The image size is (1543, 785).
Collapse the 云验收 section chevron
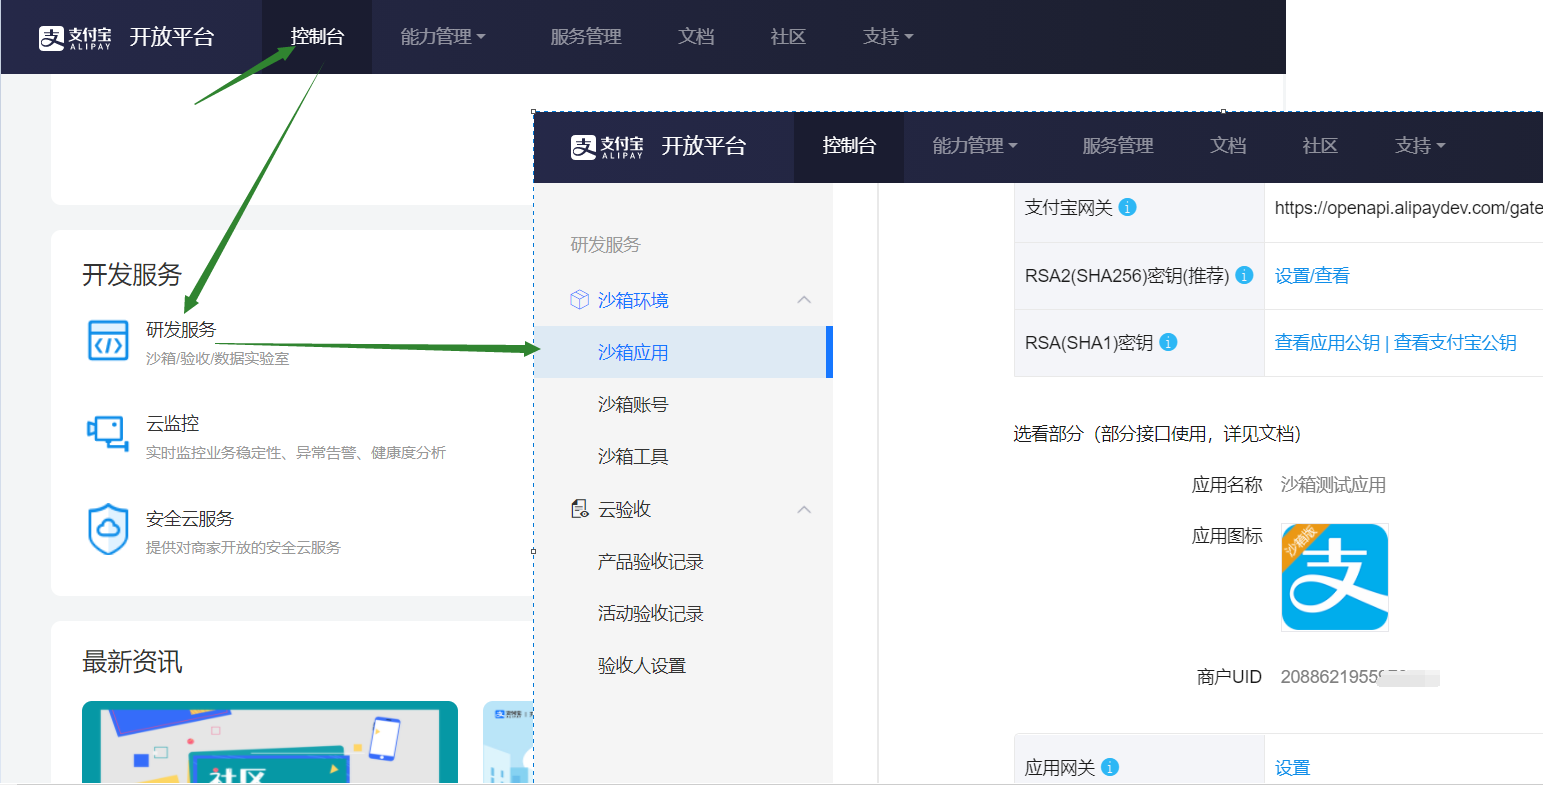tap(804, 509)
